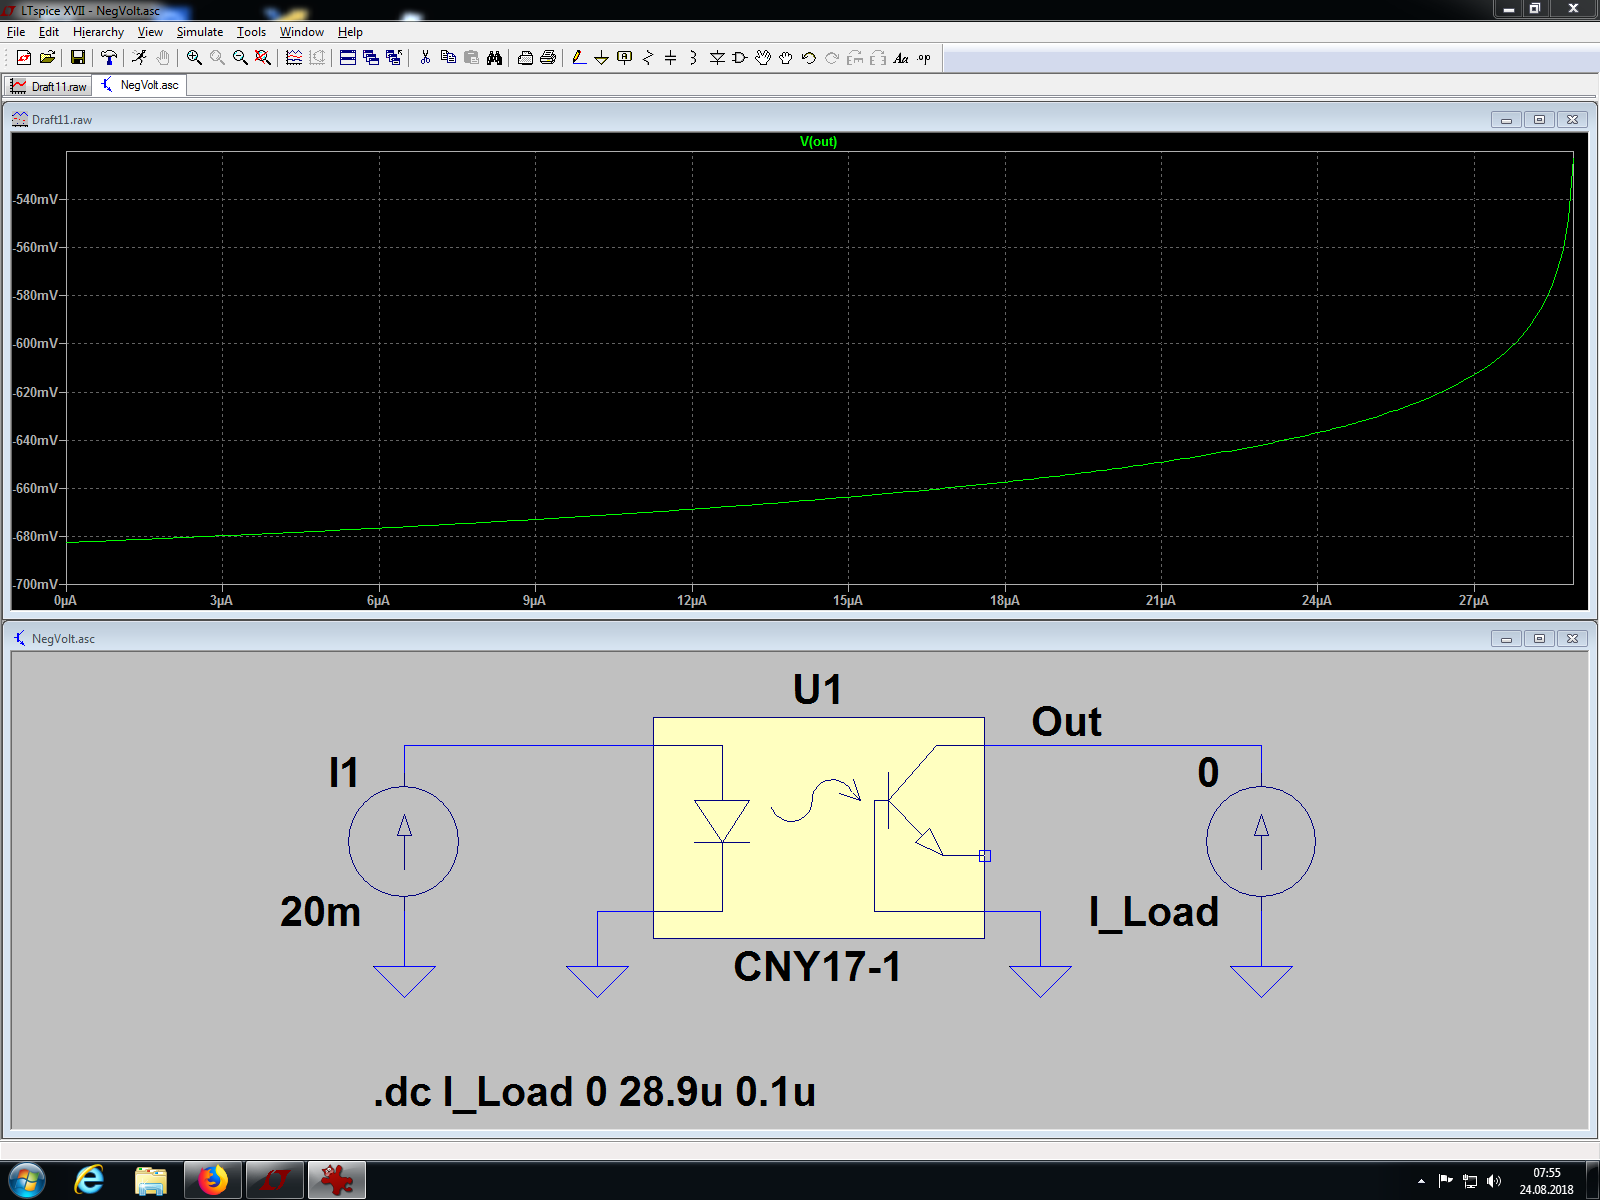Screen dimensions: 1600x1200
Task: Click the Autorange plot icon
Action: (294, 58)
